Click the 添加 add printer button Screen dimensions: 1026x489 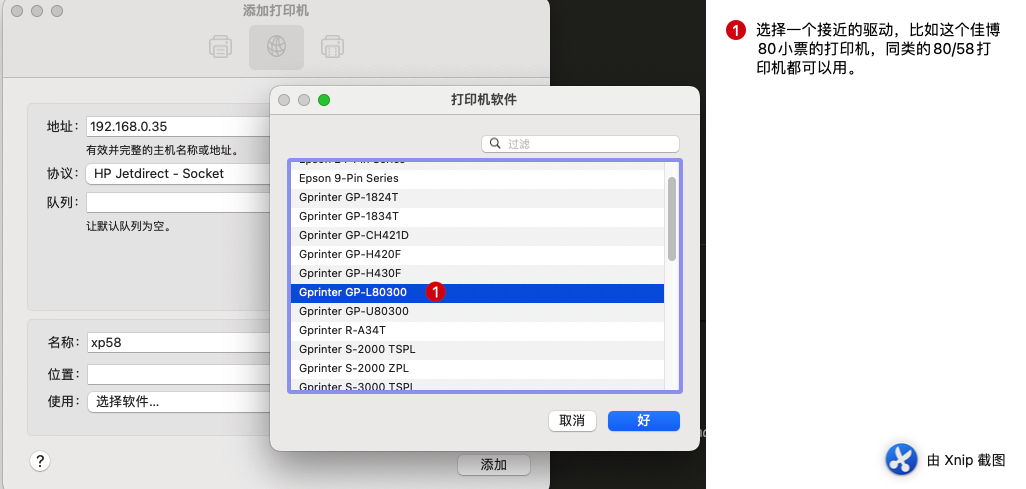pyautogui.click(x=493, y=465)
